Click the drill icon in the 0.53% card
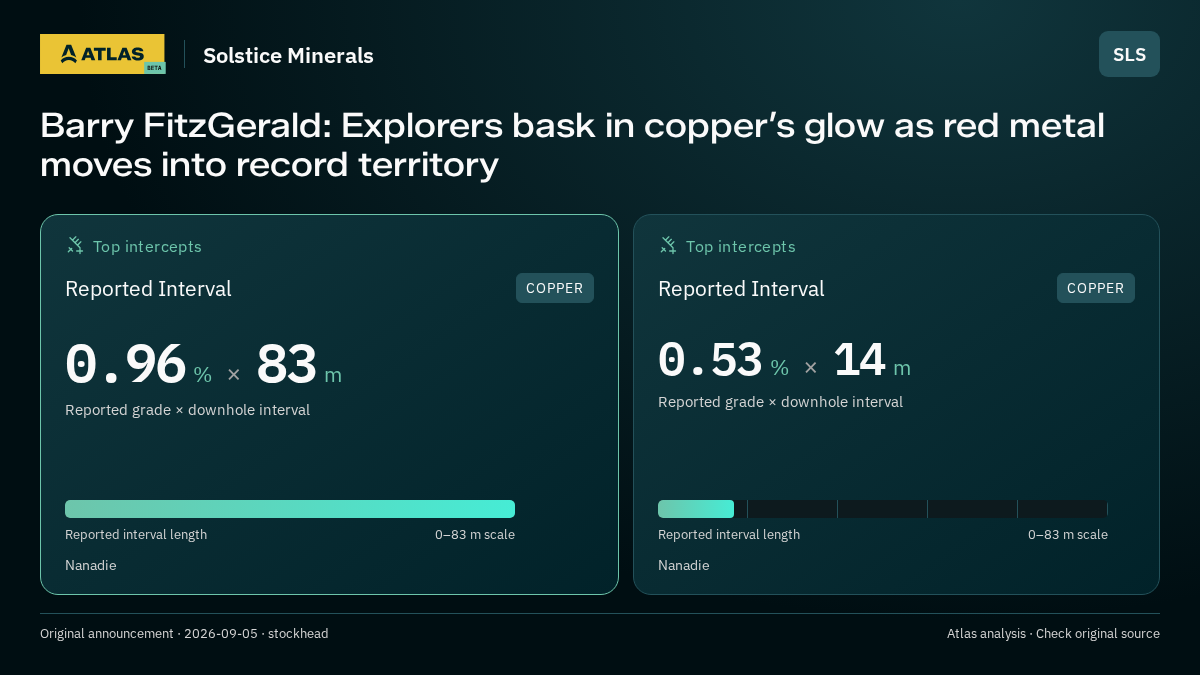Screen dimensions: 1200x675 (668, 245)
